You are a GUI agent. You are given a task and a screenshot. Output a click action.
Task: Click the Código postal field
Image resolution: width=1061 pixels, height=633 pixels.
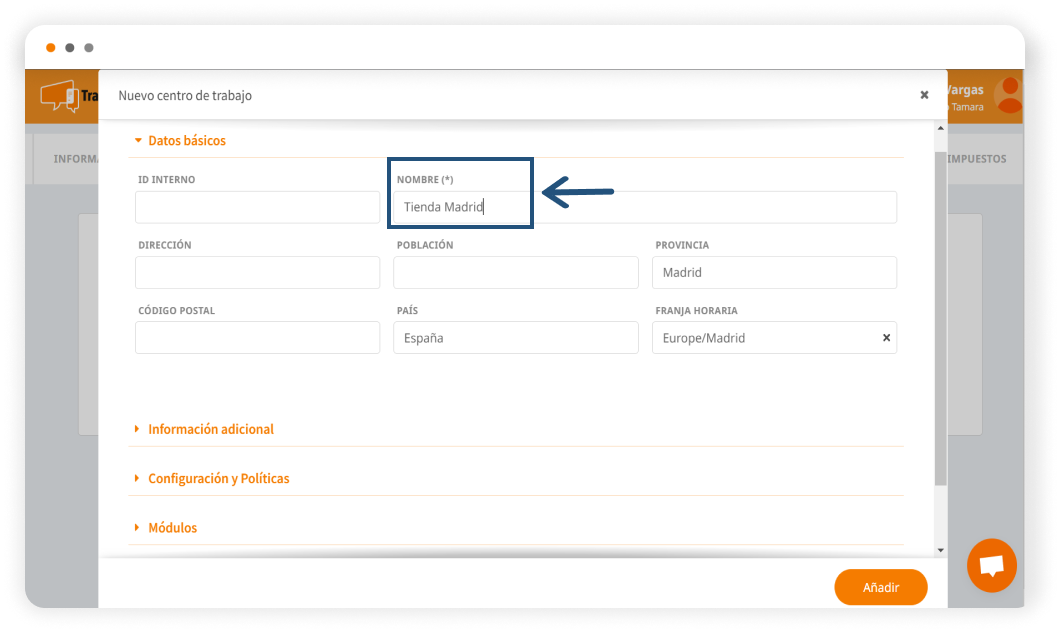257,338
